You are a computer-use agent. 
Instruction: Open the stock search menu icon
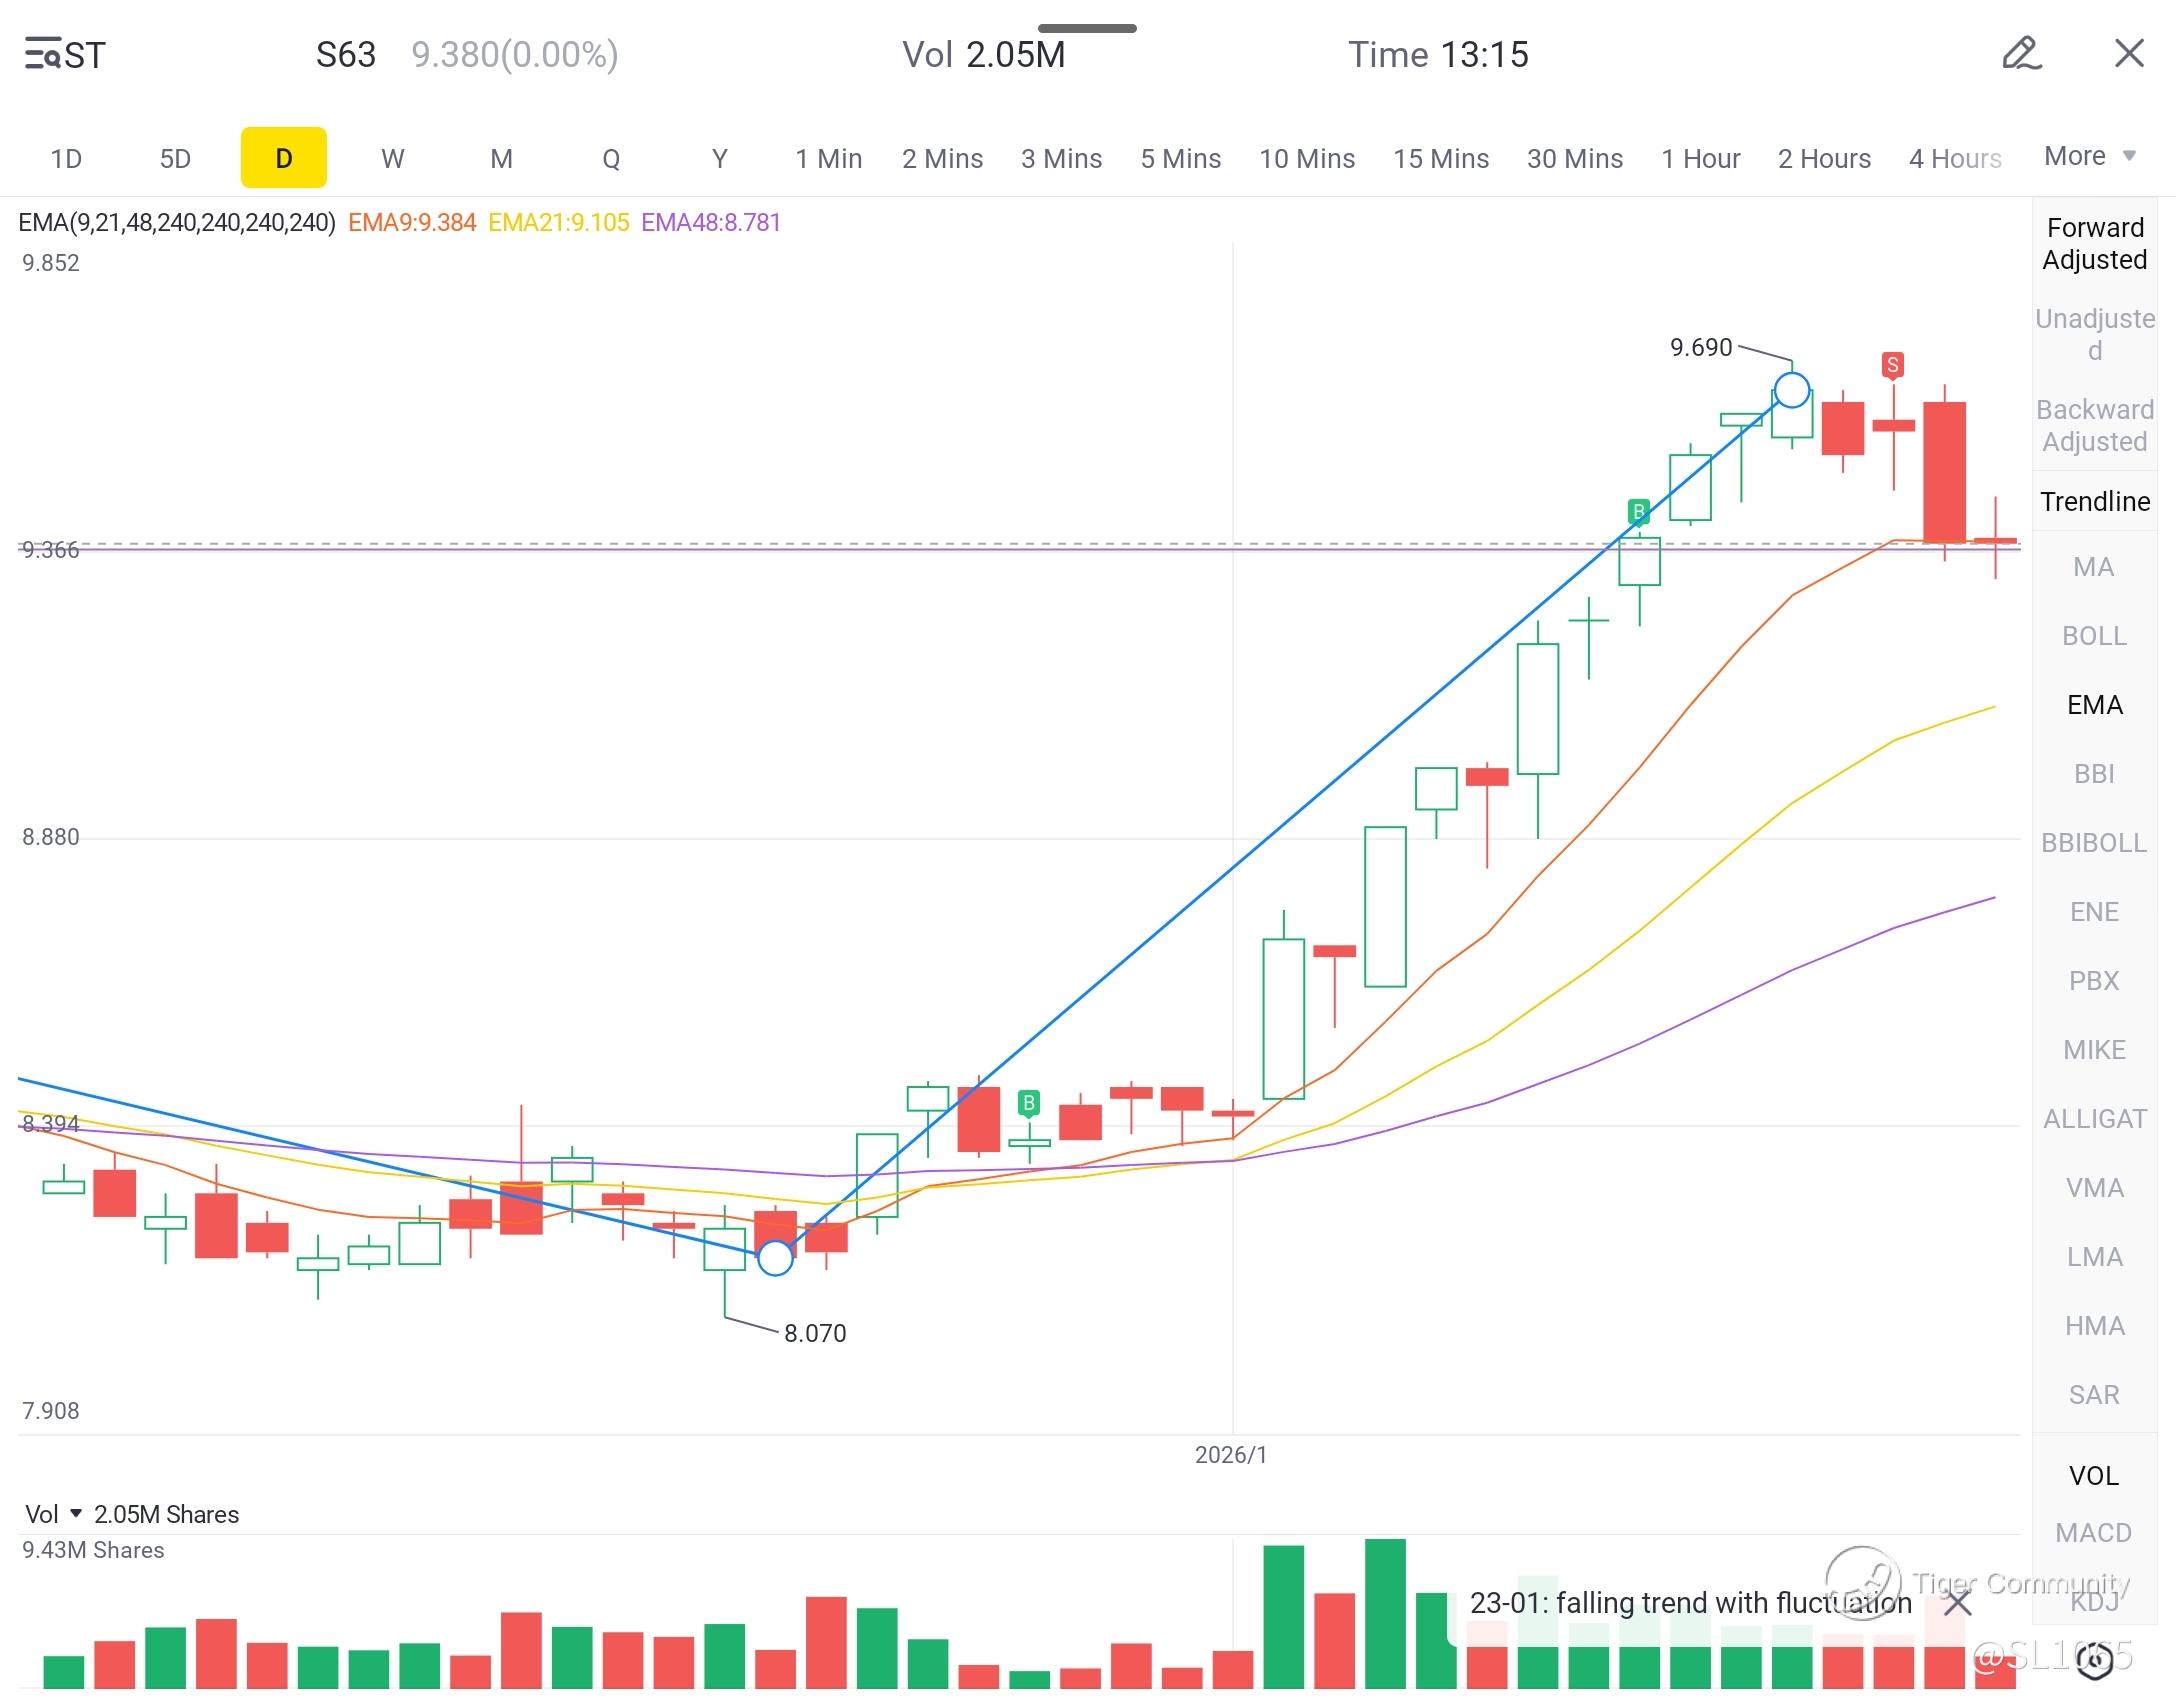[x=42, y=54]
